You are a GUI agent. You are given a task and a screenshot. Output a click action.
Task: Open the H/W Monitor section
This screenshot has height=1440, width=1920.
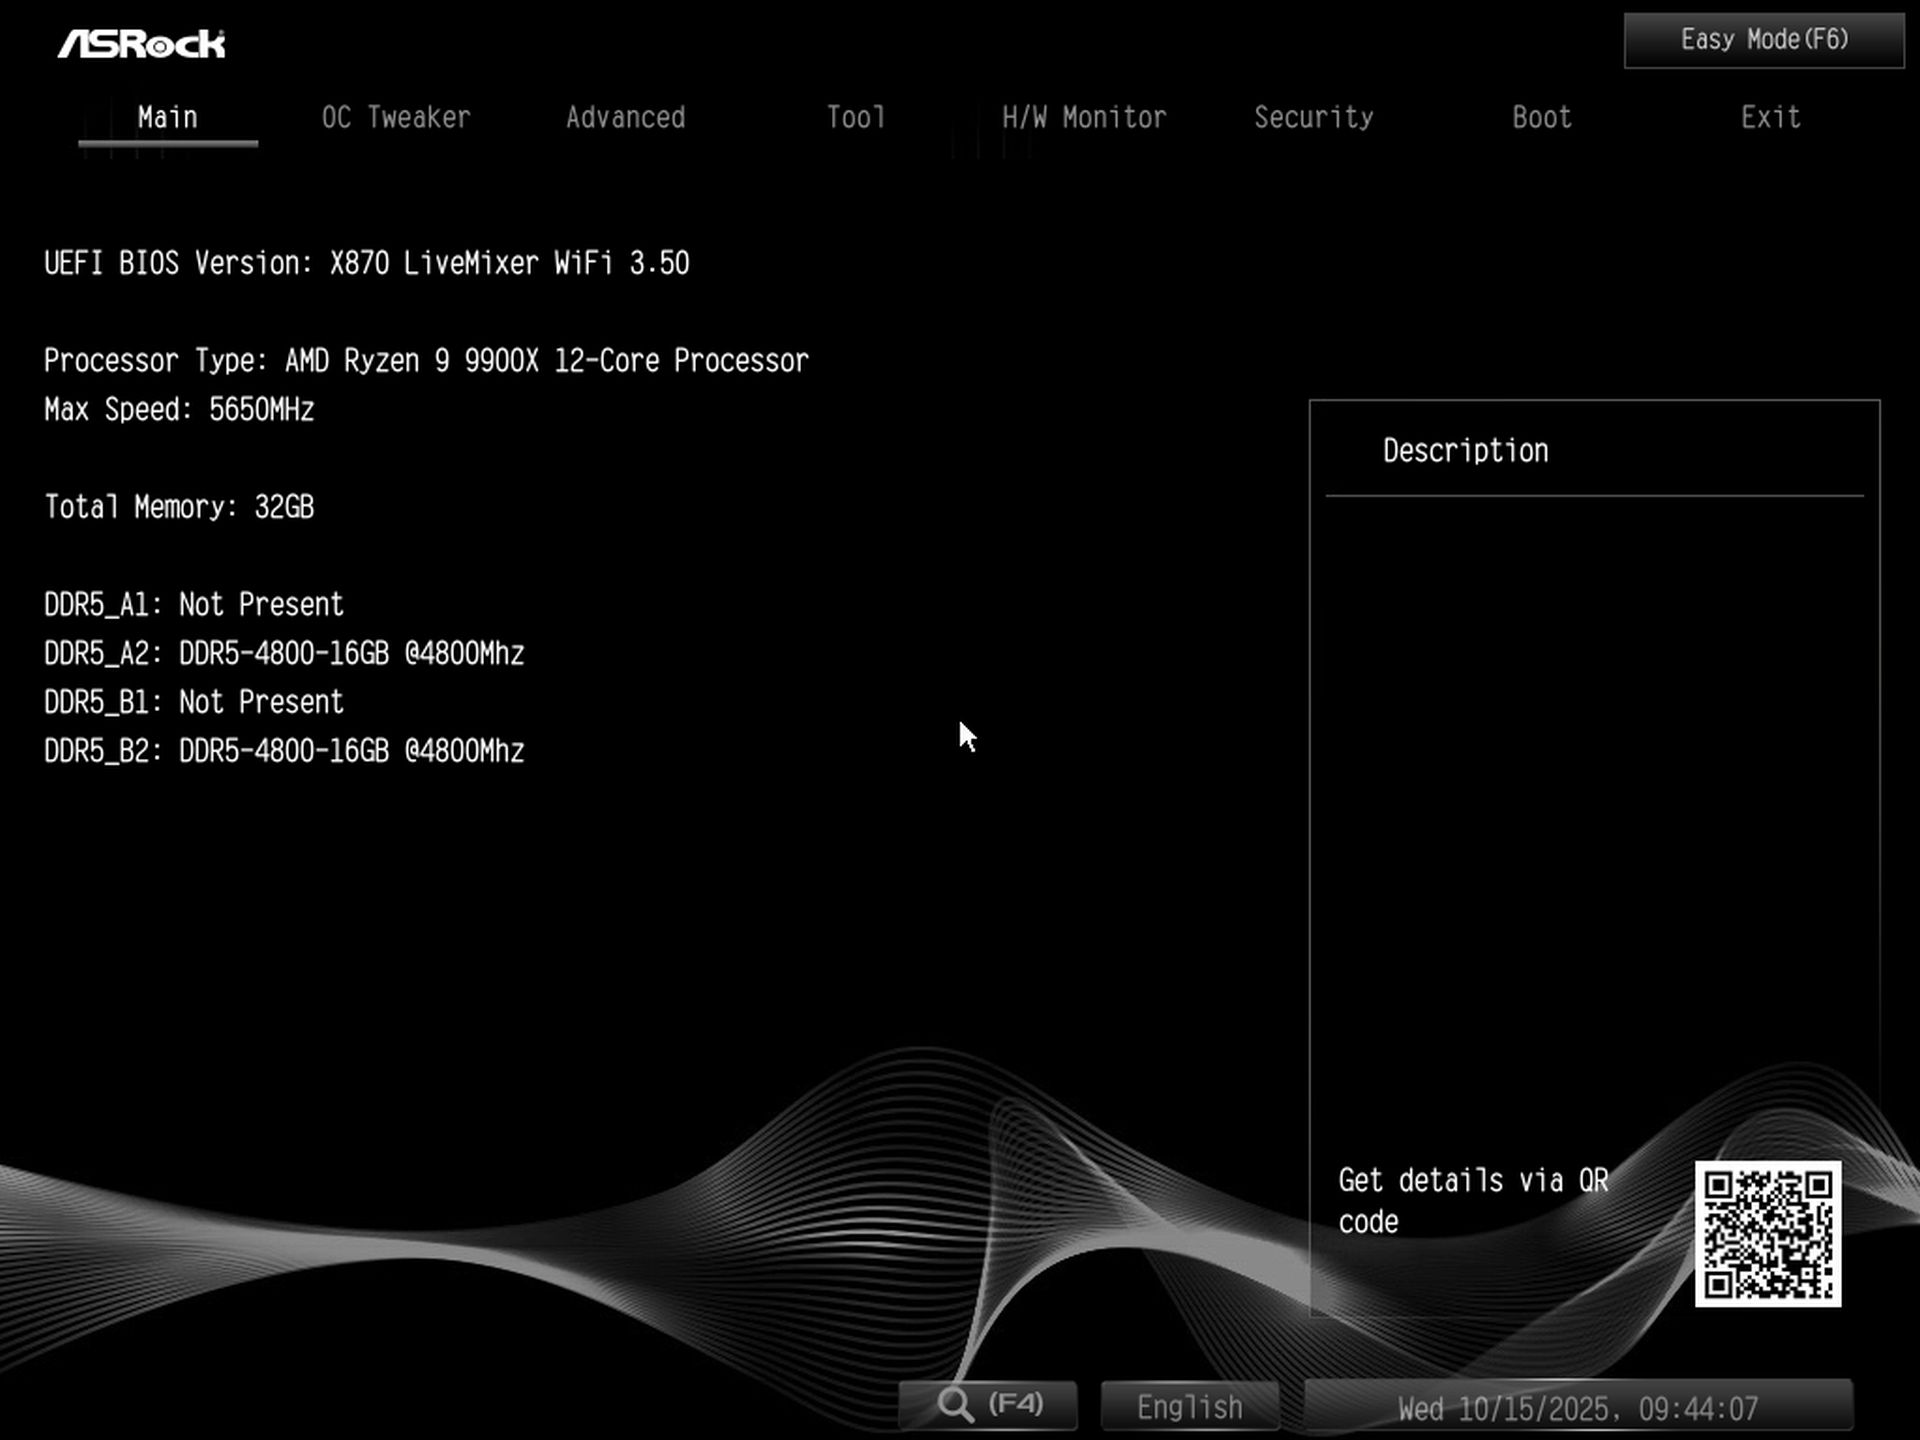coord(1084,117)
